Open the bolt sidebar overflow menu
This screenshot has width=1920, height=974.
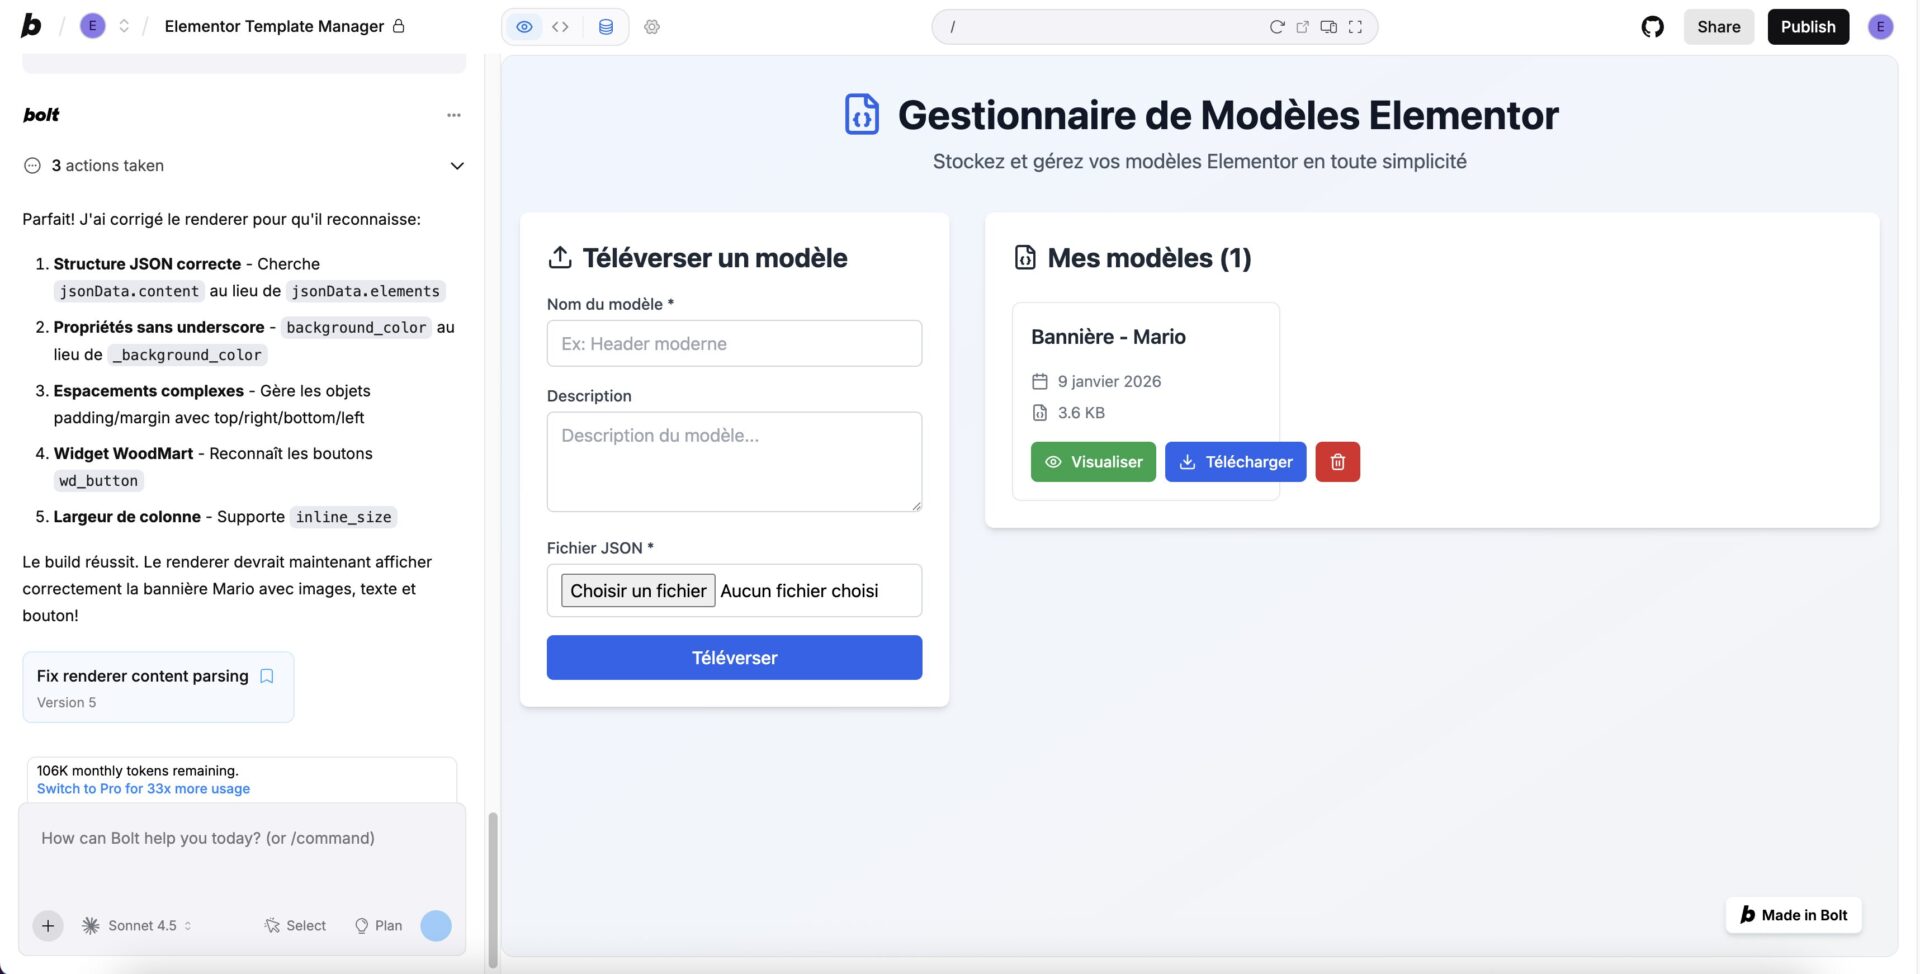454,115
